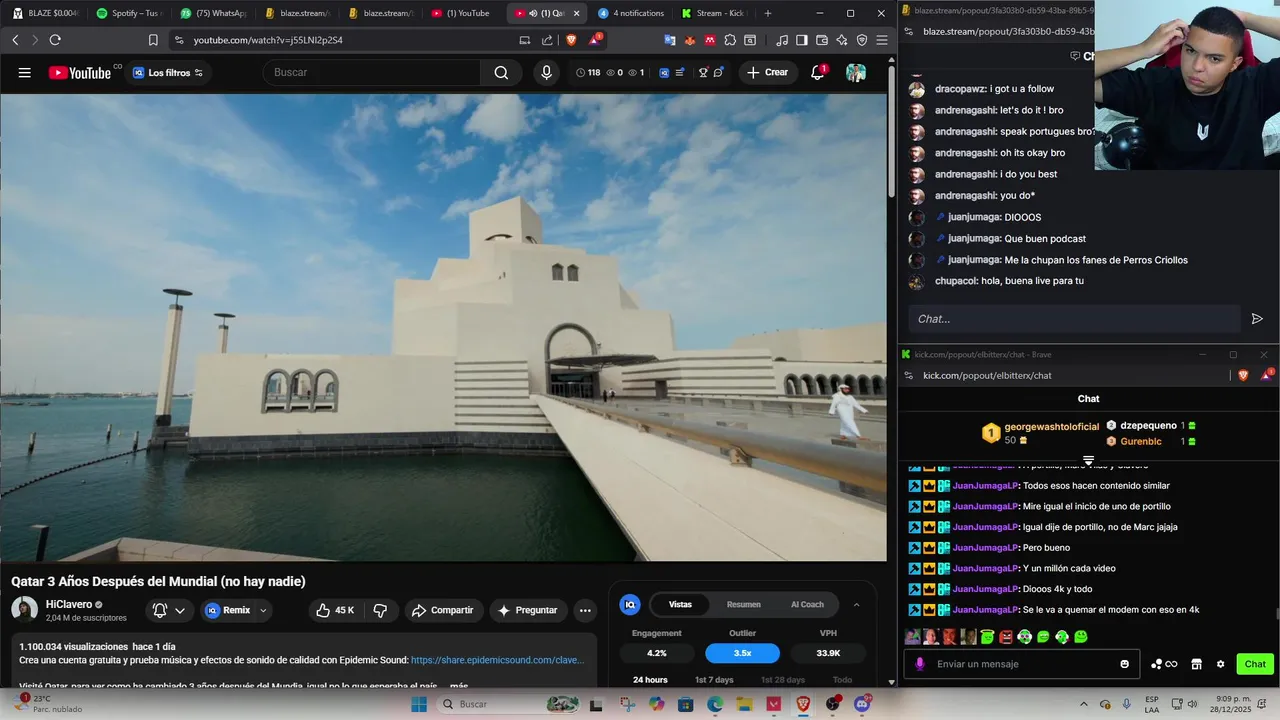This screenshot has height=720, width=1280.
Task: Click the YouTube page scrollbar
Action: click(891, 130)
